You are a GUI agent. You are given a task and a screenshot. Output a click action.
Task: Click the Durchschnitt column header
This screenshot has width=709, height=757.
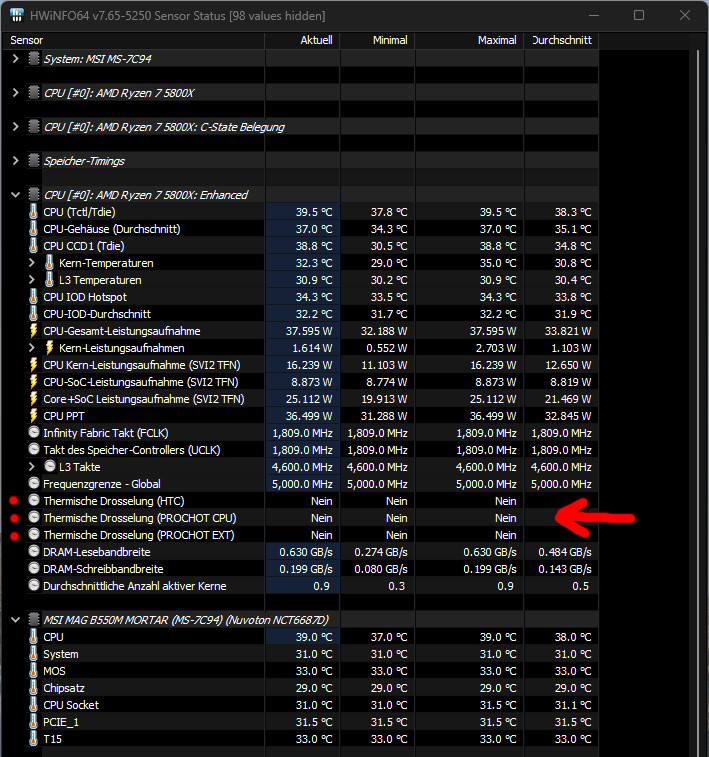(x=561, y=40)
